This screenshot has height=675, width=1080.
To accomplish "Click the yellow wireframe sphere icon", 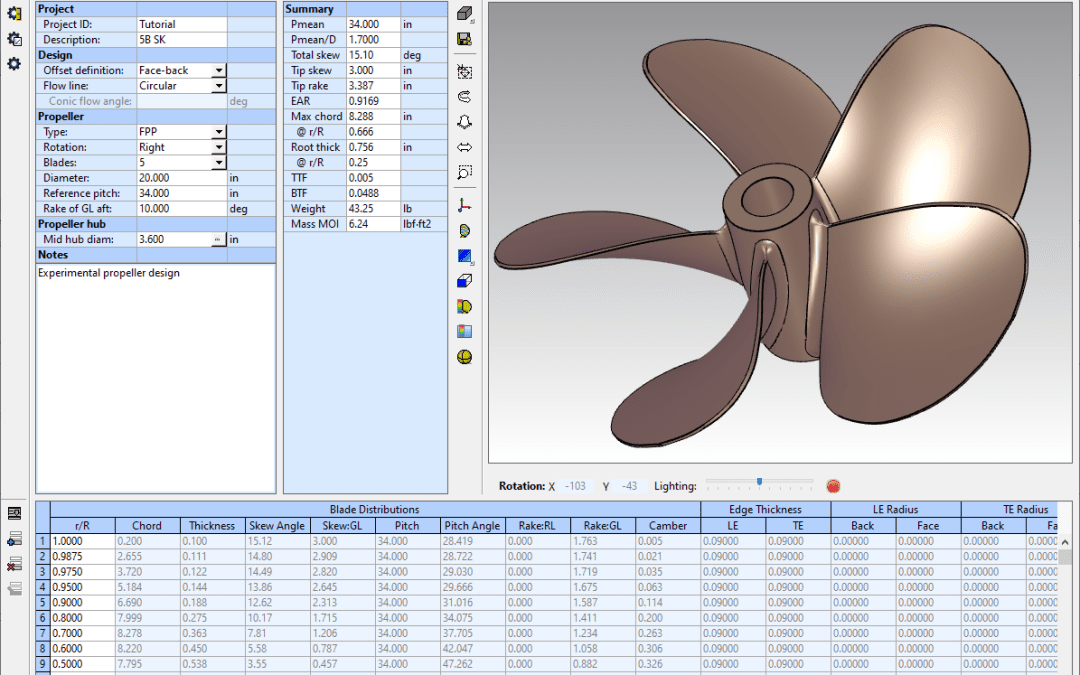I will click(x=464, y=357).
